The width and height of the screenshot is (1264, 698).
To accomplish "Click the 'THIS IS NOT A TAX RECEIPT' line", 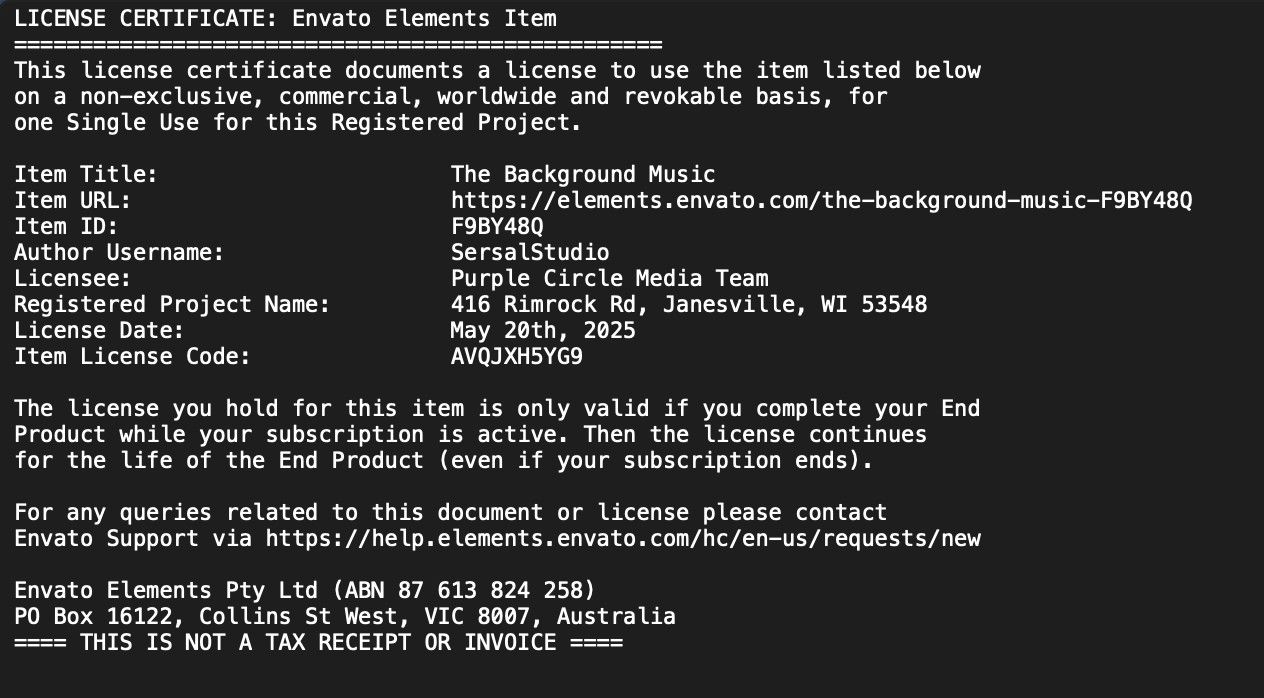I will (x=318, y=642).
